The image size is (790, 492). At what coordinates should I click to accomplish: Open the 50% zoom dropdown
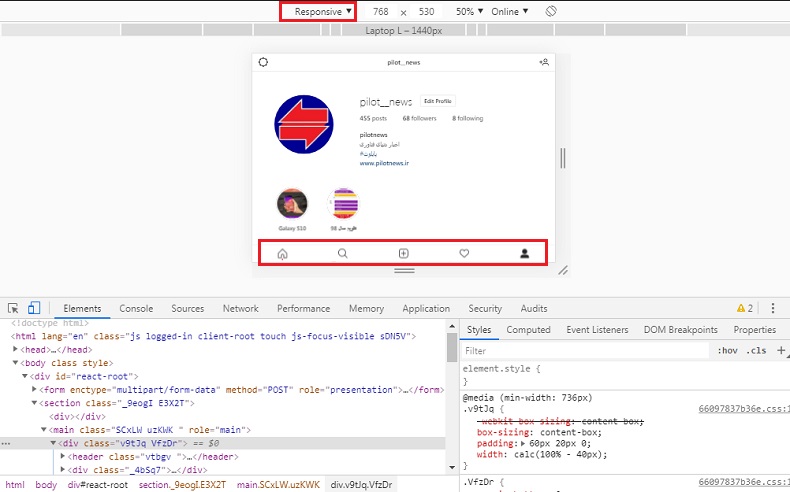[x=469, y=12]
